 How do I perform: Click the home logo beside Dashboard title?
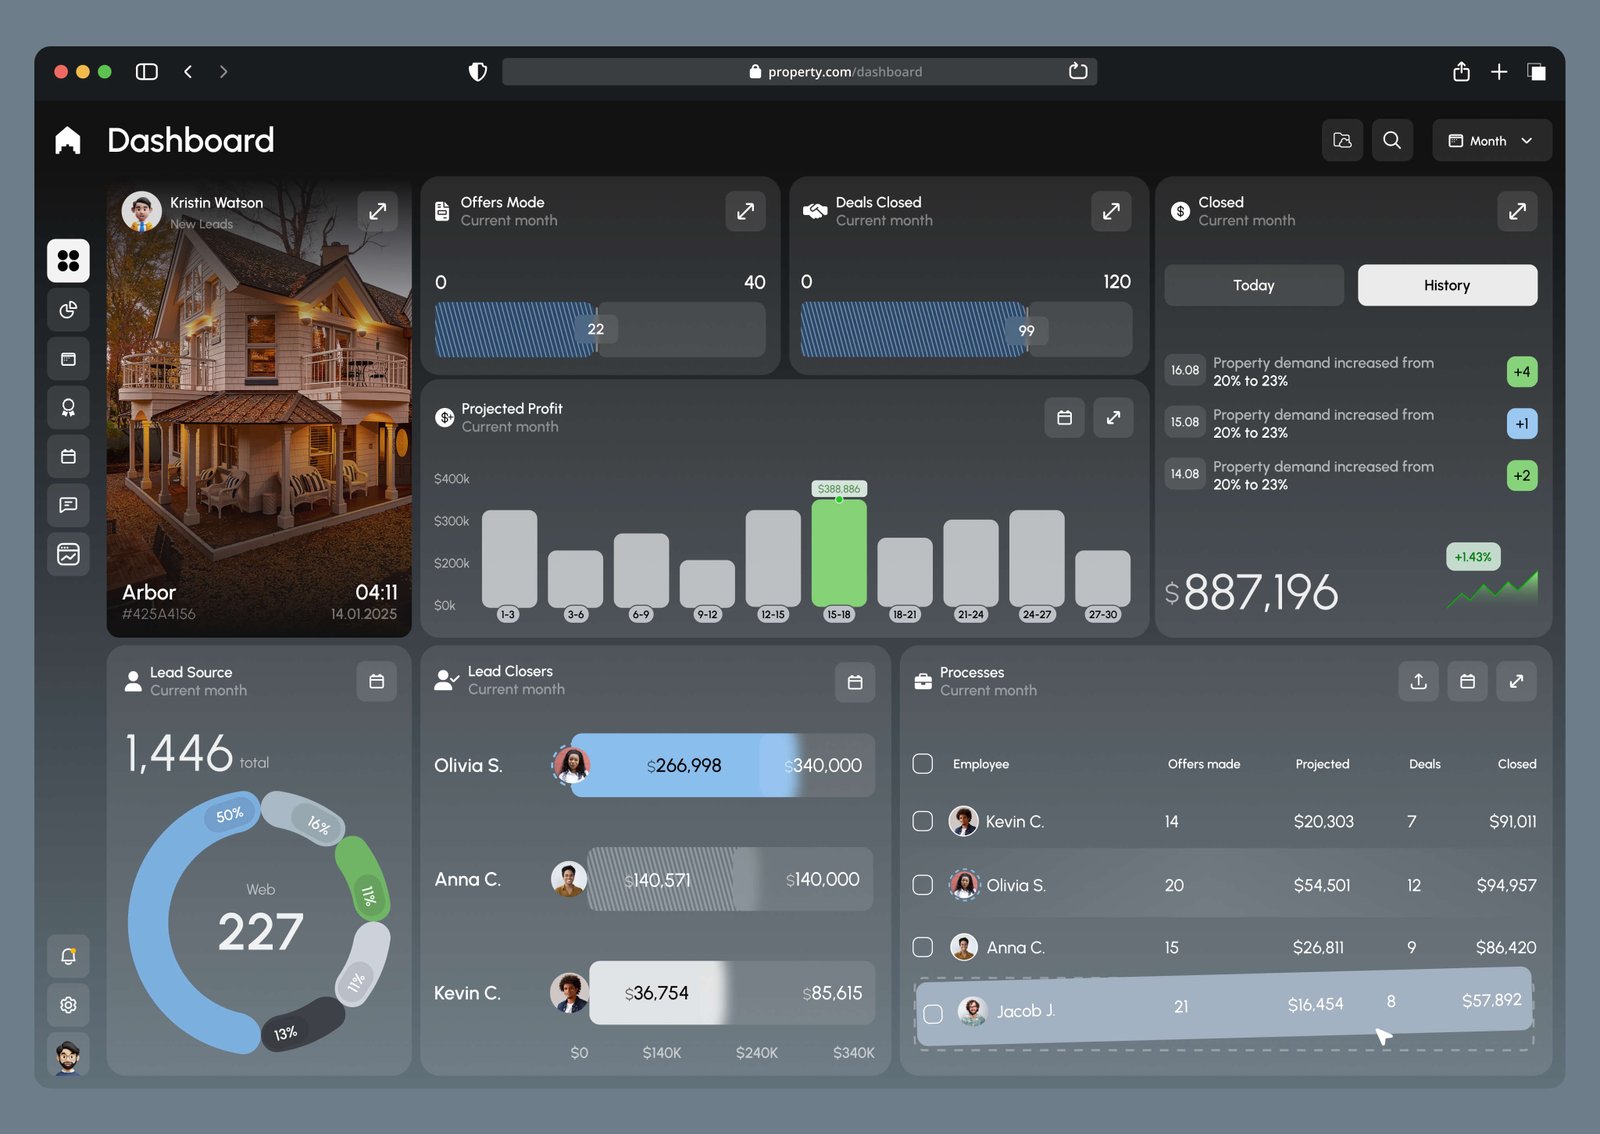(68, 140)
